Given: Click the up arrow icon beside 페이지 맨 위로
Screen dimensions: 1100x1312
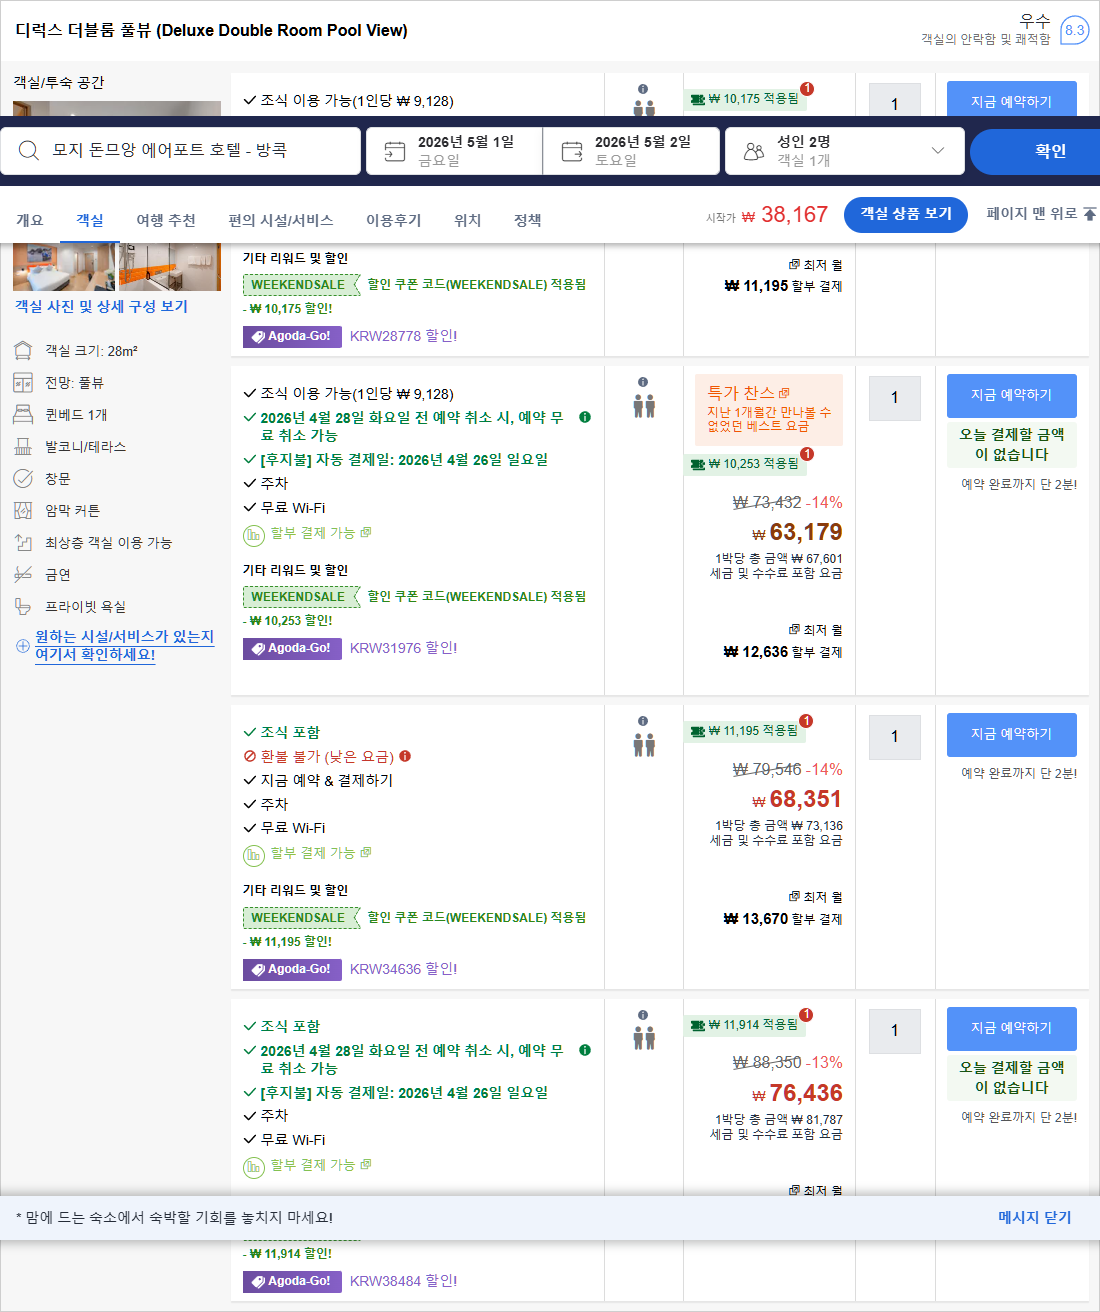Looking at the screenshot, I should point(1090,214).
